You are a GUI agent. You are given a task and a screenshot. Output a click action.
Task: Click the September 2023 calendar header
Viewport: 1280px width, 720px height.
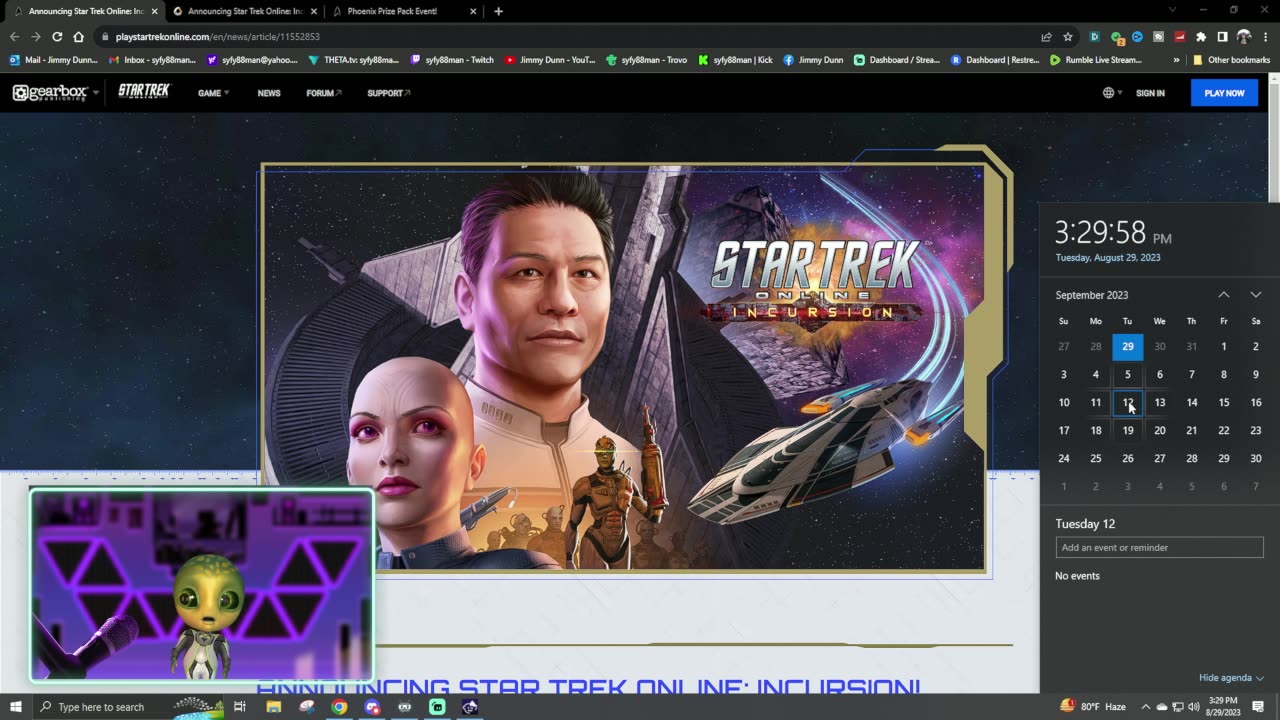click(x=1092, y=295)
